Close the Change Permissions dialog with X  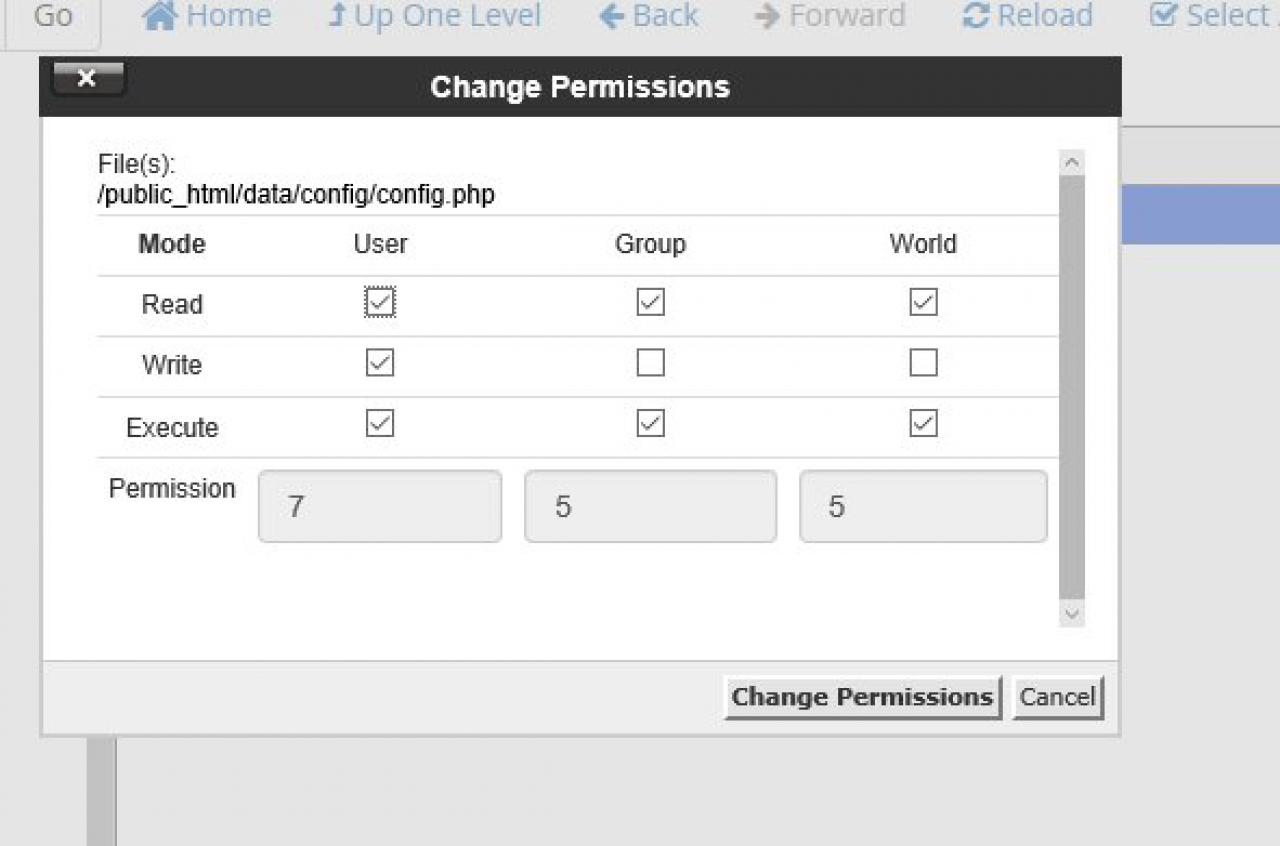pos(87,79)
